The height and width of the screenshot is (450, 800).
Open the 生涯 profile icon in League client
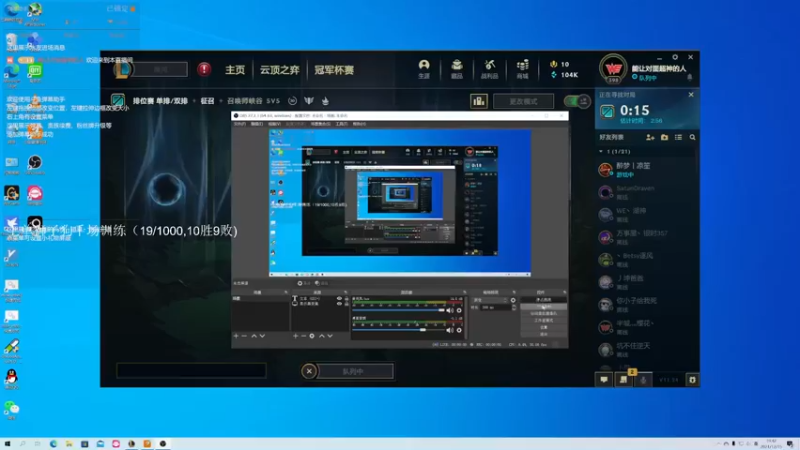424,68
